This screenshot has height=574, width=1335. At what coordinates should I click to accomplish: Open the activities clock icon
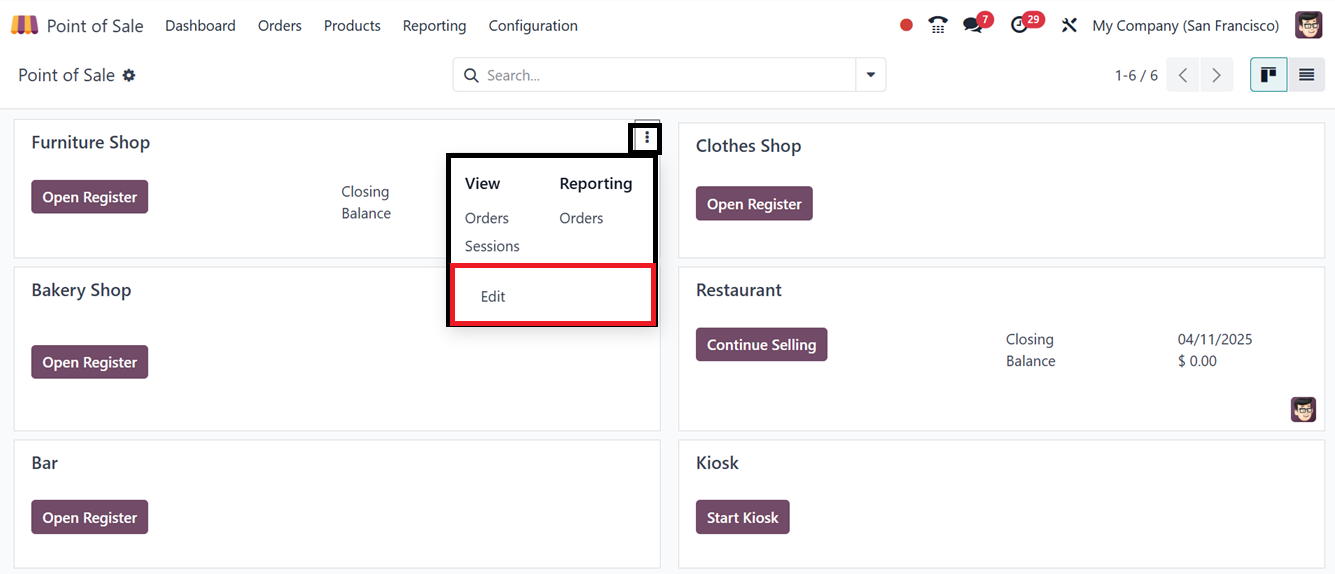tap(1020, 26)
